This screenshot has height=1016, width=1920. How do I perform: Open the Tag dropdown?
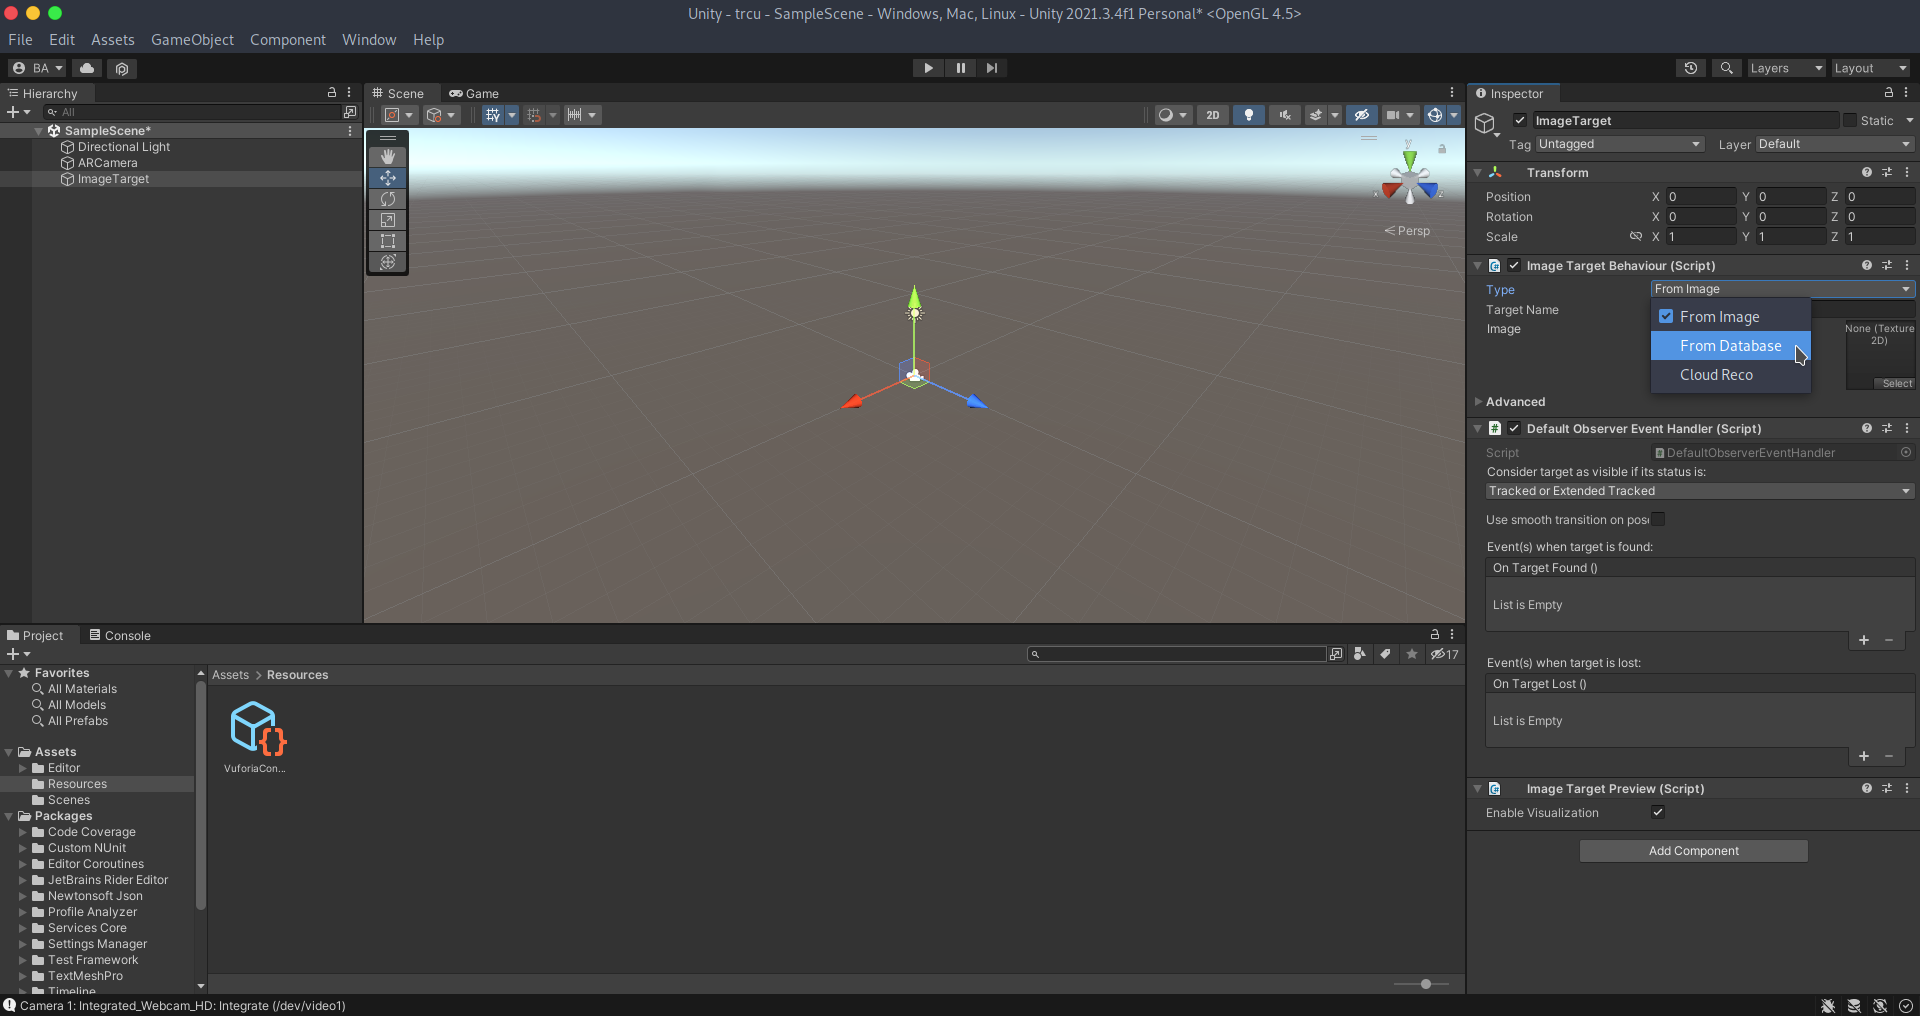click(1619, 144)
